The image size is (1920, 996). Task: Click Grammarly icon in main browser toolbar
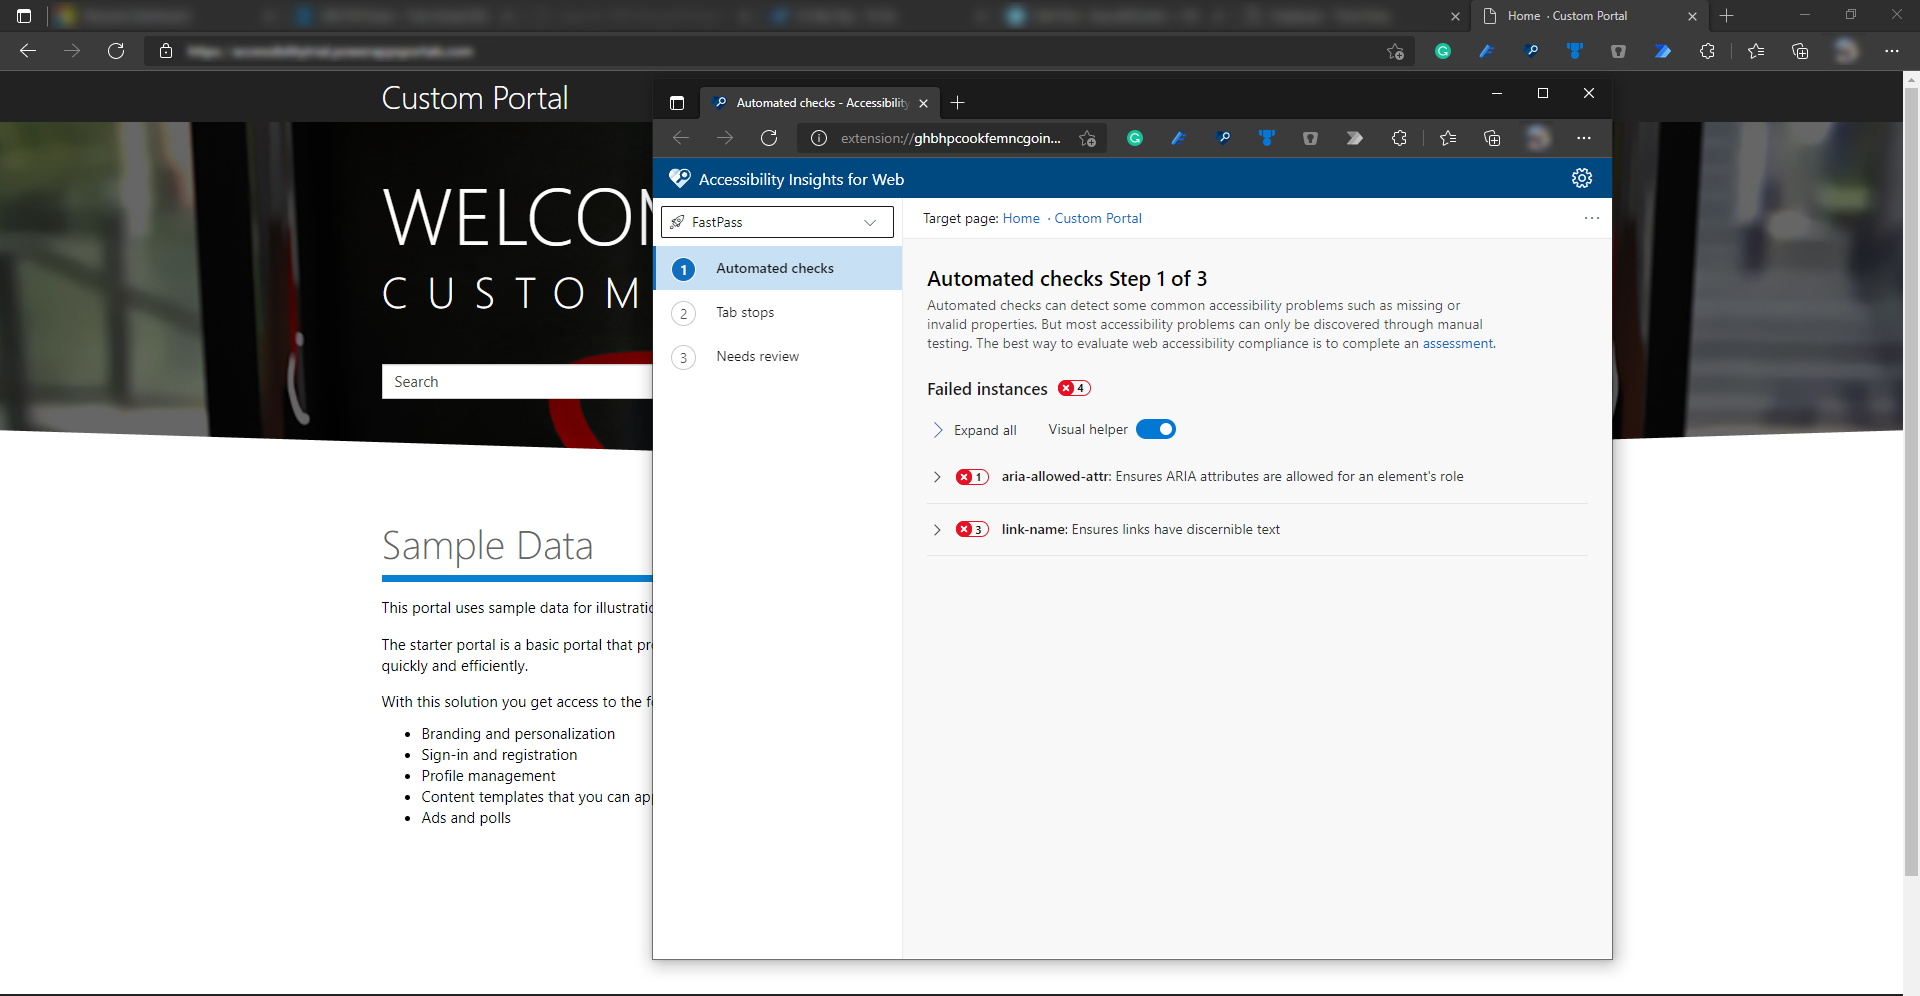tap(1443, 51)
